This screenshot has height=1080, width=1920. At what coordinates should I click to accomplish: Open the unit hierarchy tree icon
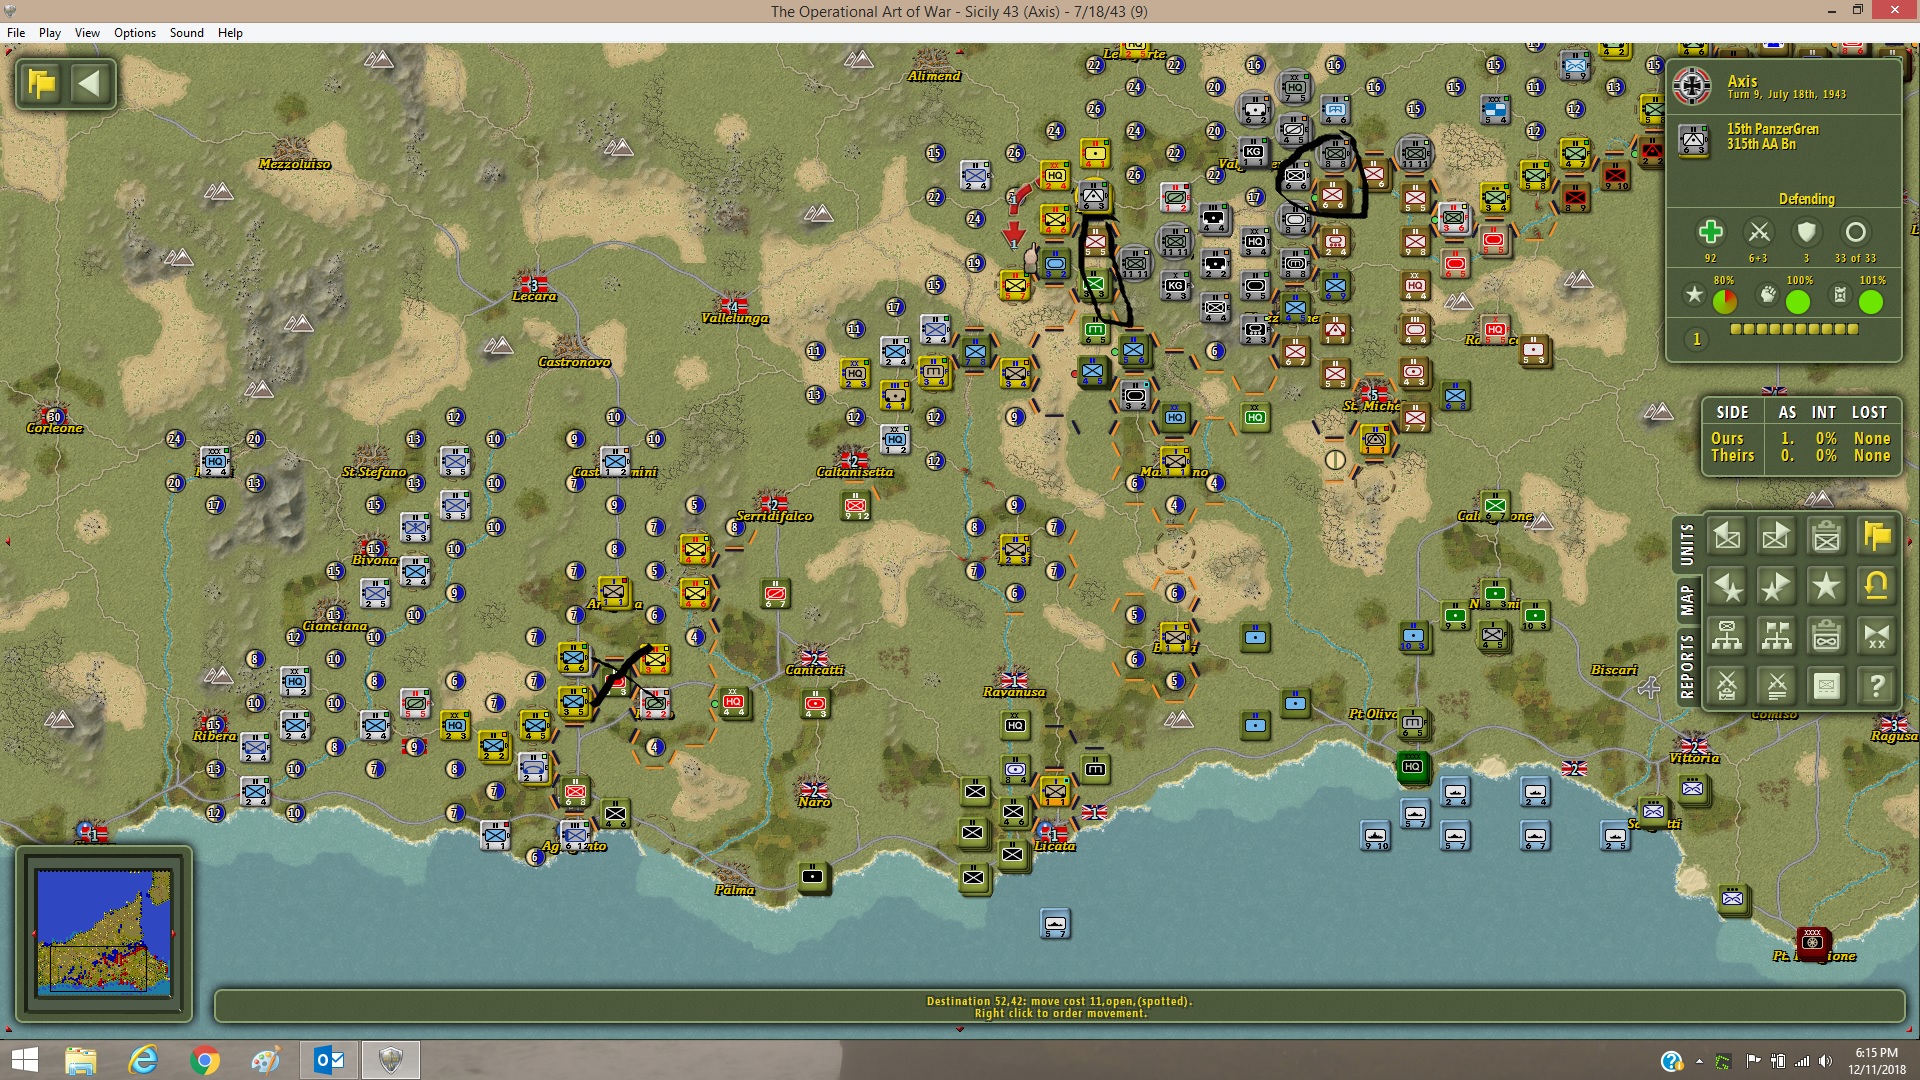click(x=1727, y=636)
